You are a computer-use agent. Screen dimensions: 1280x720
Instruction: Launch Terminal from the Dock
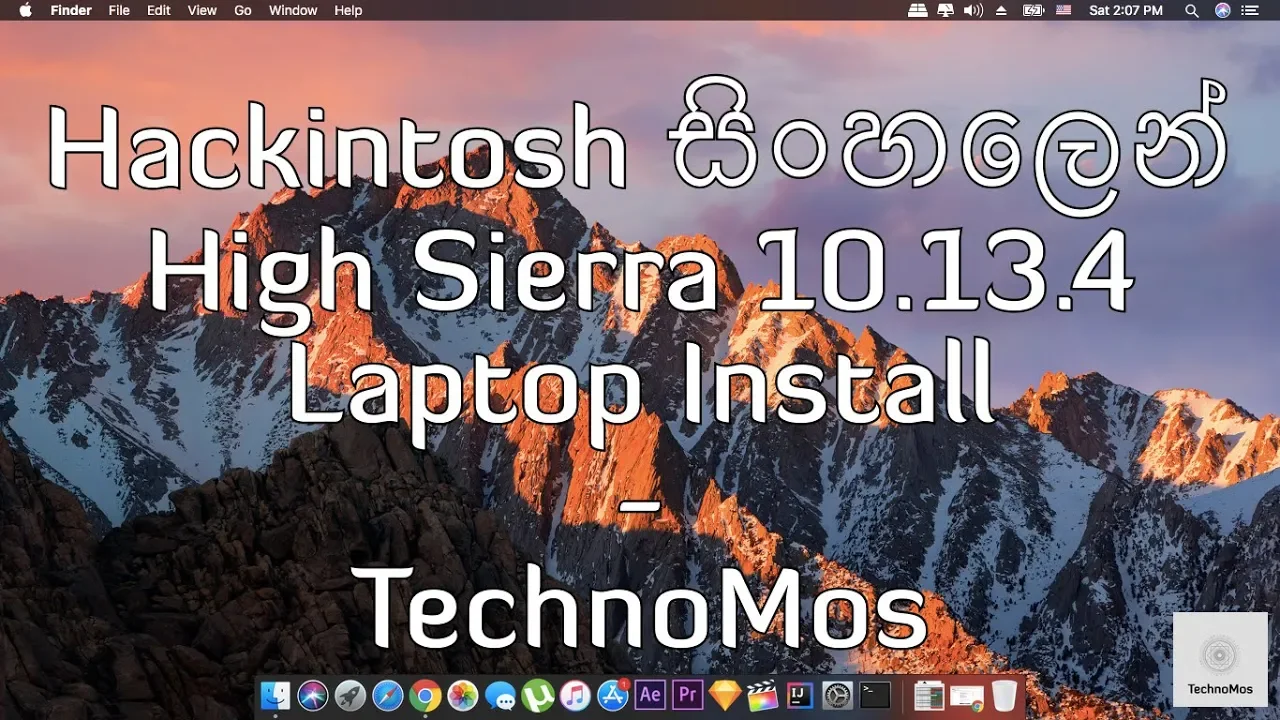tap(875, 695)
